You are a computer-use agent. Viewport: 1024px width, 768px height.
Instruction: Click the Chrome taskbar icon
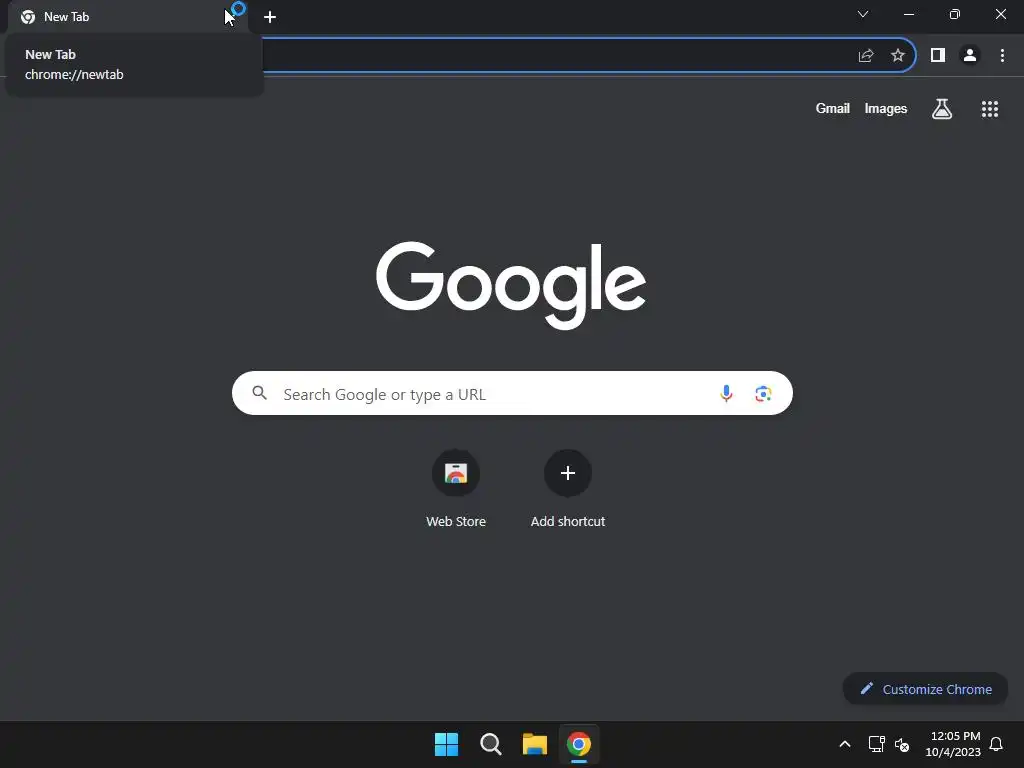[579, 744]
